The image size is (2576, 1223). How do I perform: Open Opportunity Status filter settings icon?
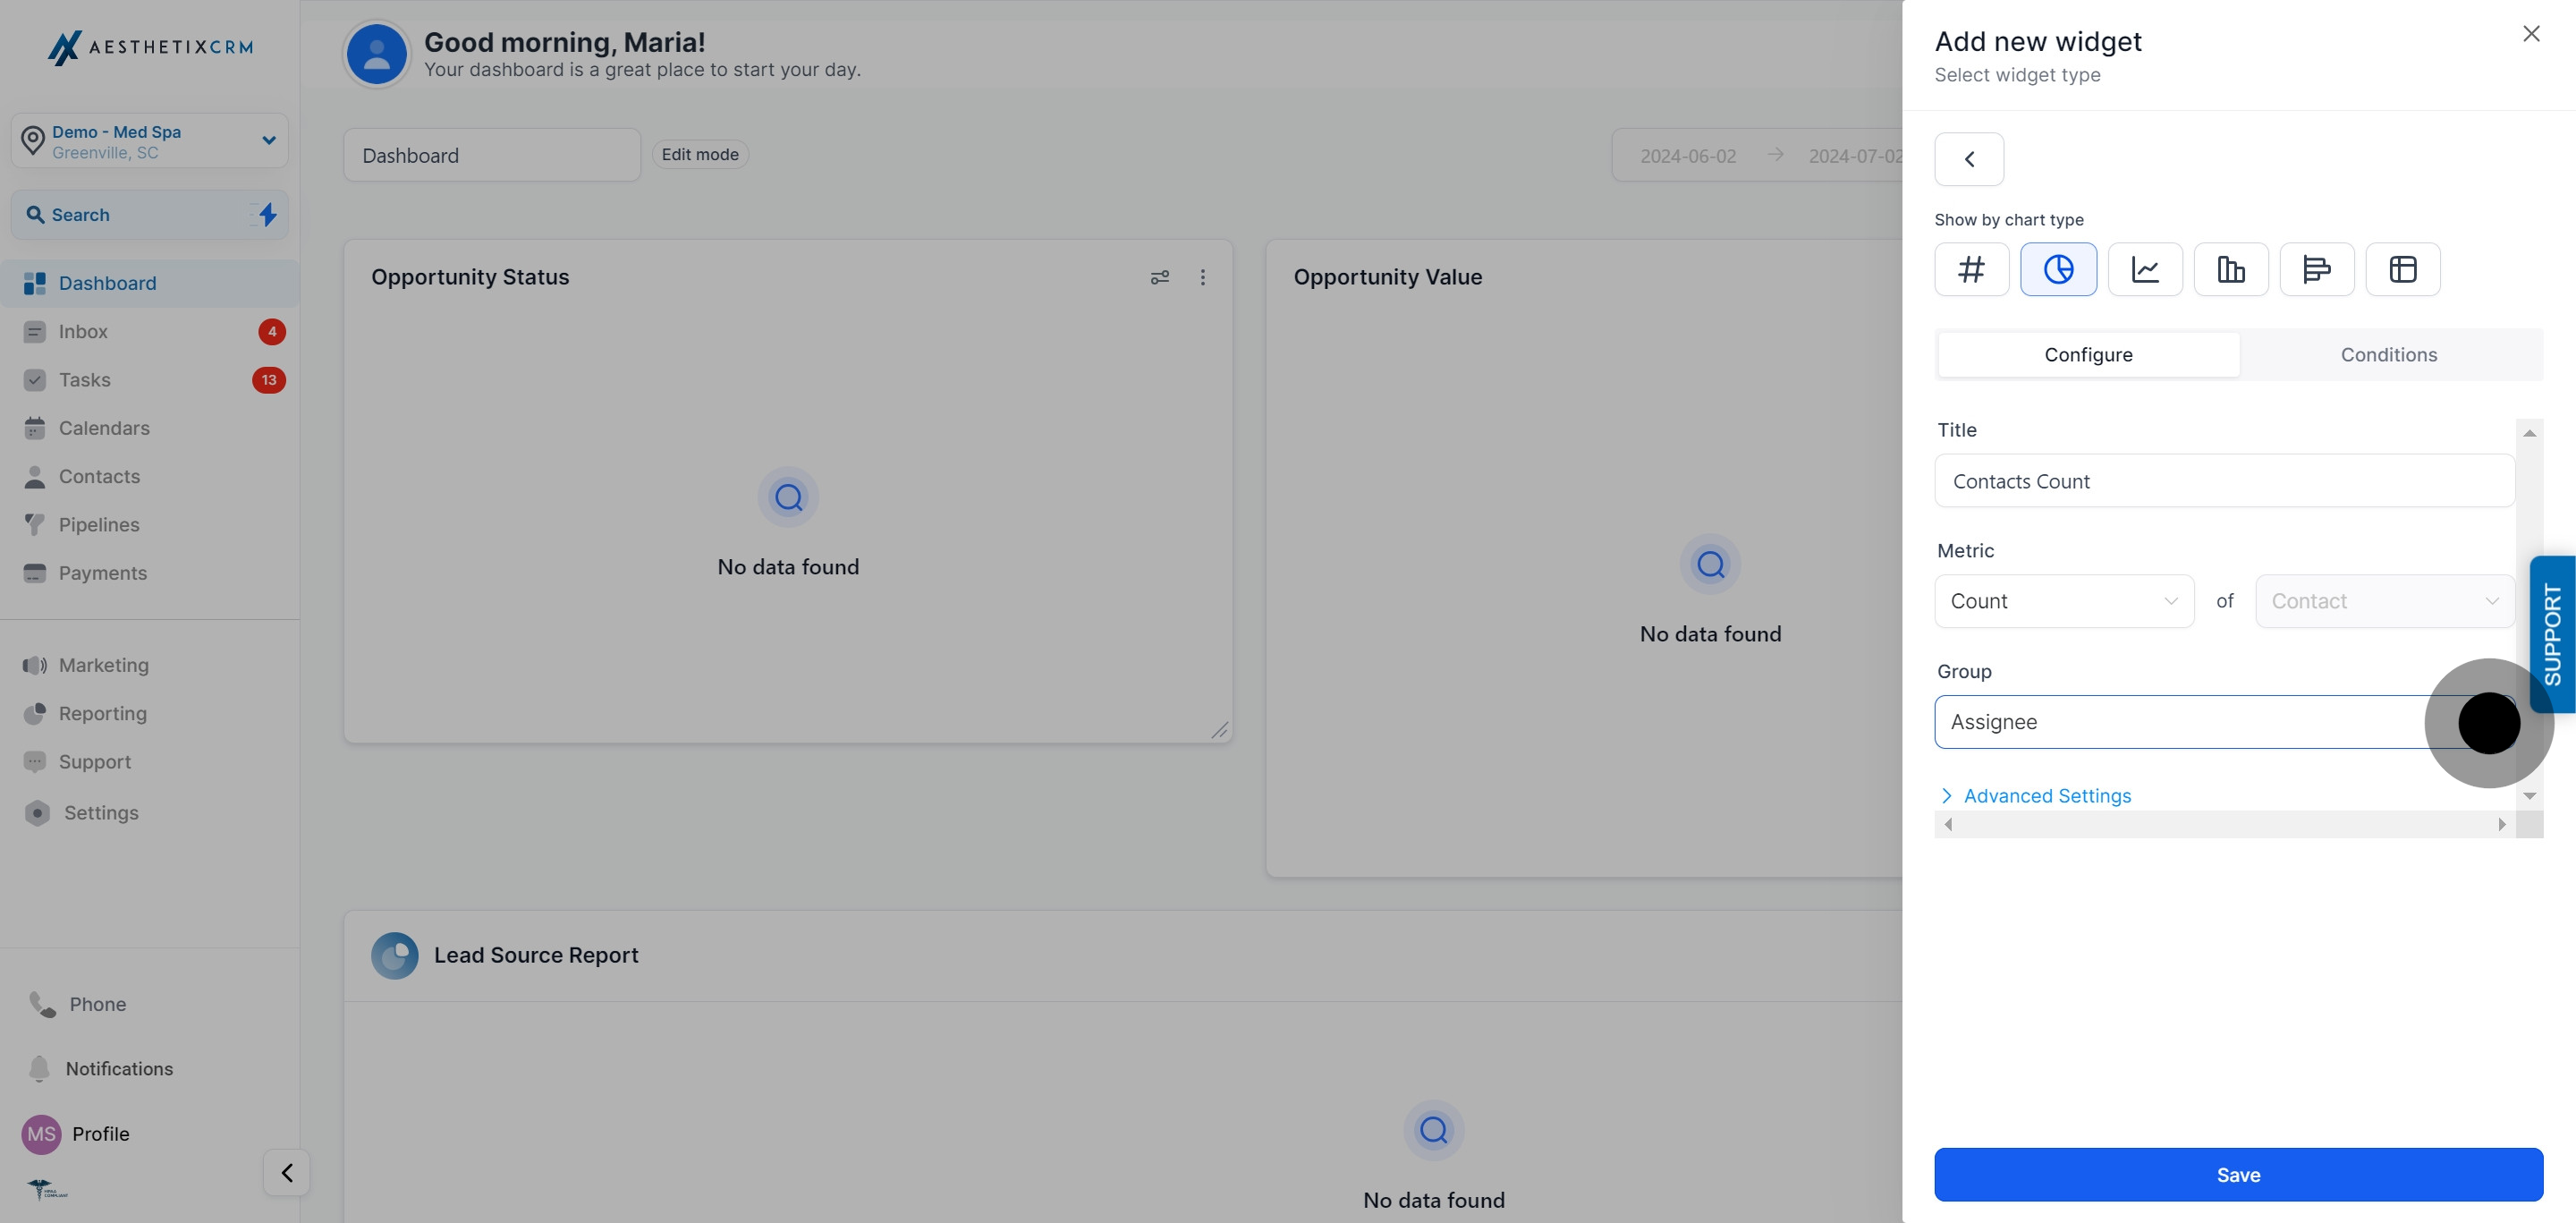pyautogui.click(x=1159, y=277)
